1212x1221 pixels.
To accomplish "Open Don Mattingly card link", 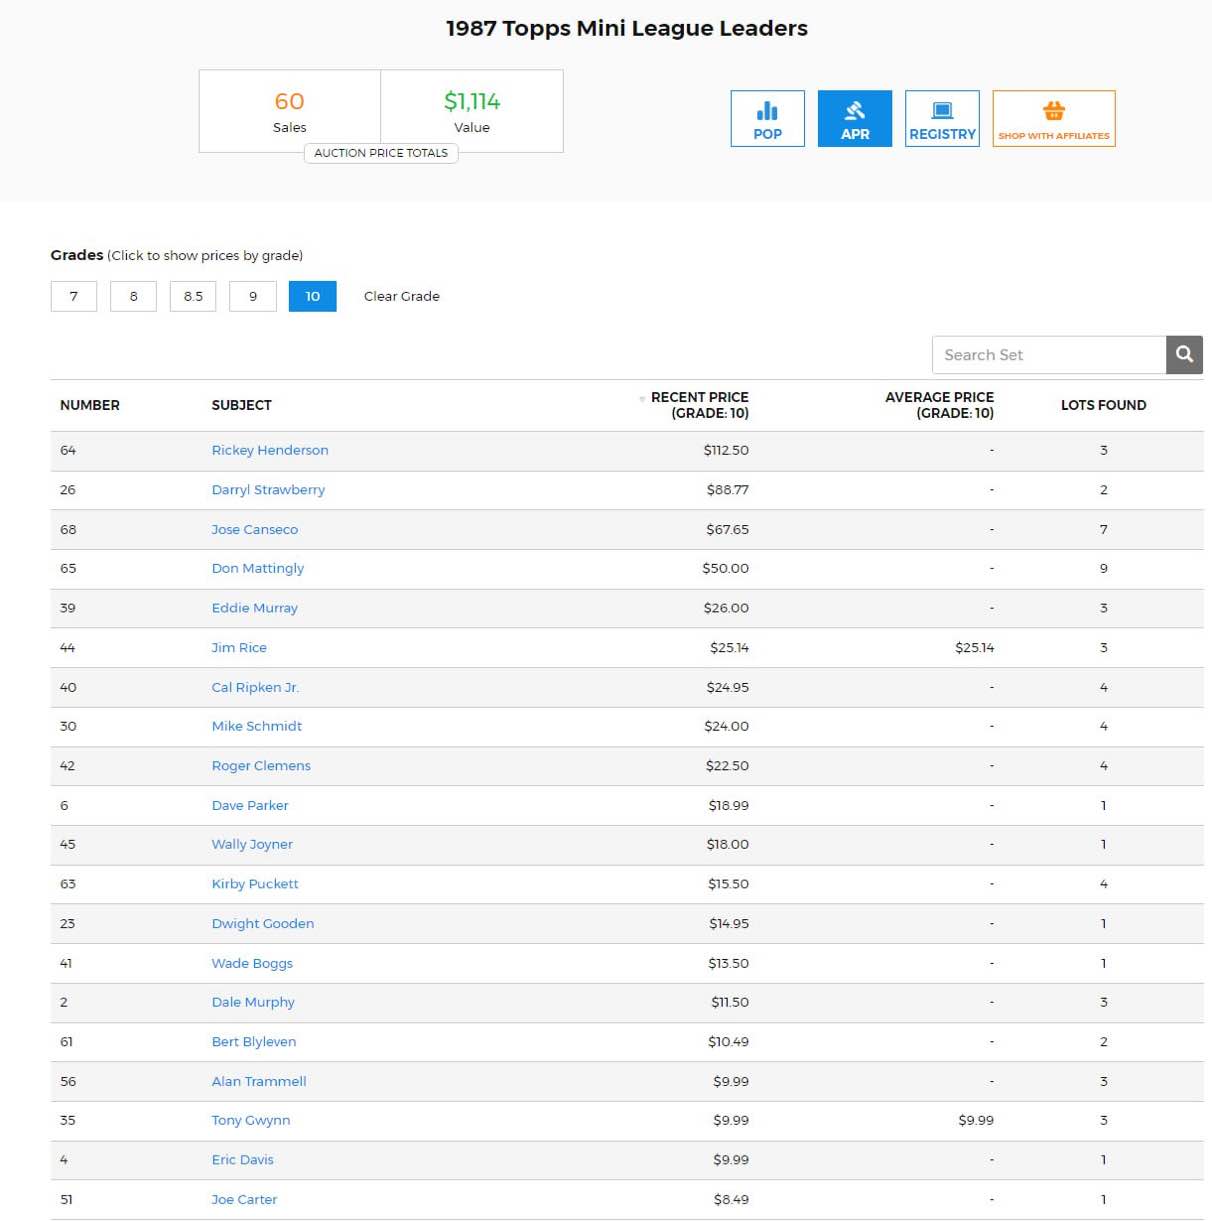I will click(x=258, y=568).
